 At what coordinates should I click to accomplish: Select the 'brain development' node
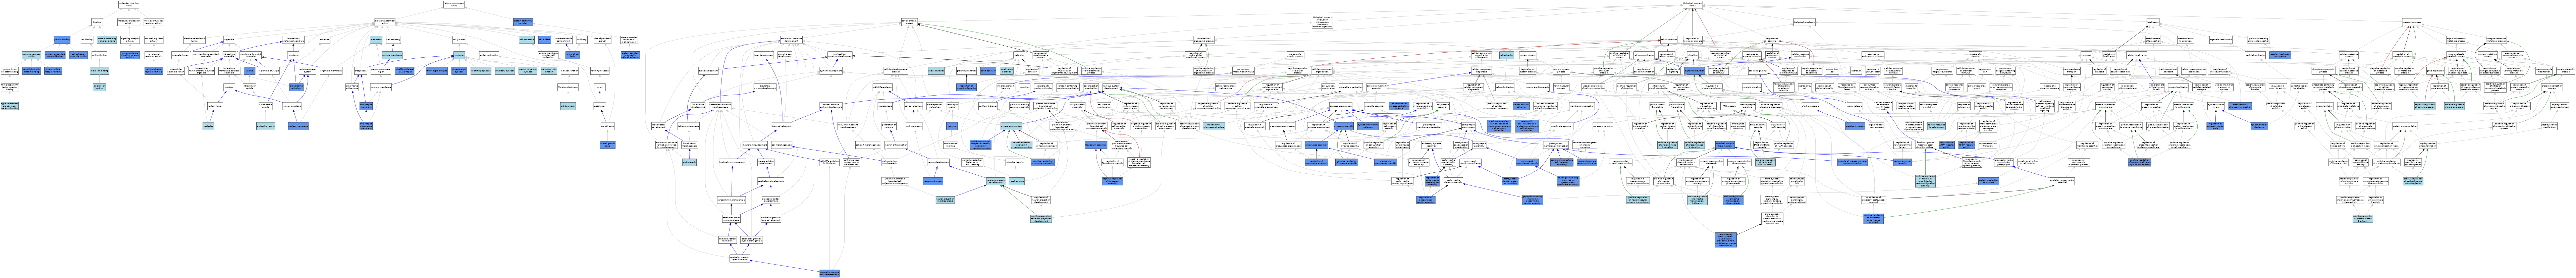click(x=782, y=126)
